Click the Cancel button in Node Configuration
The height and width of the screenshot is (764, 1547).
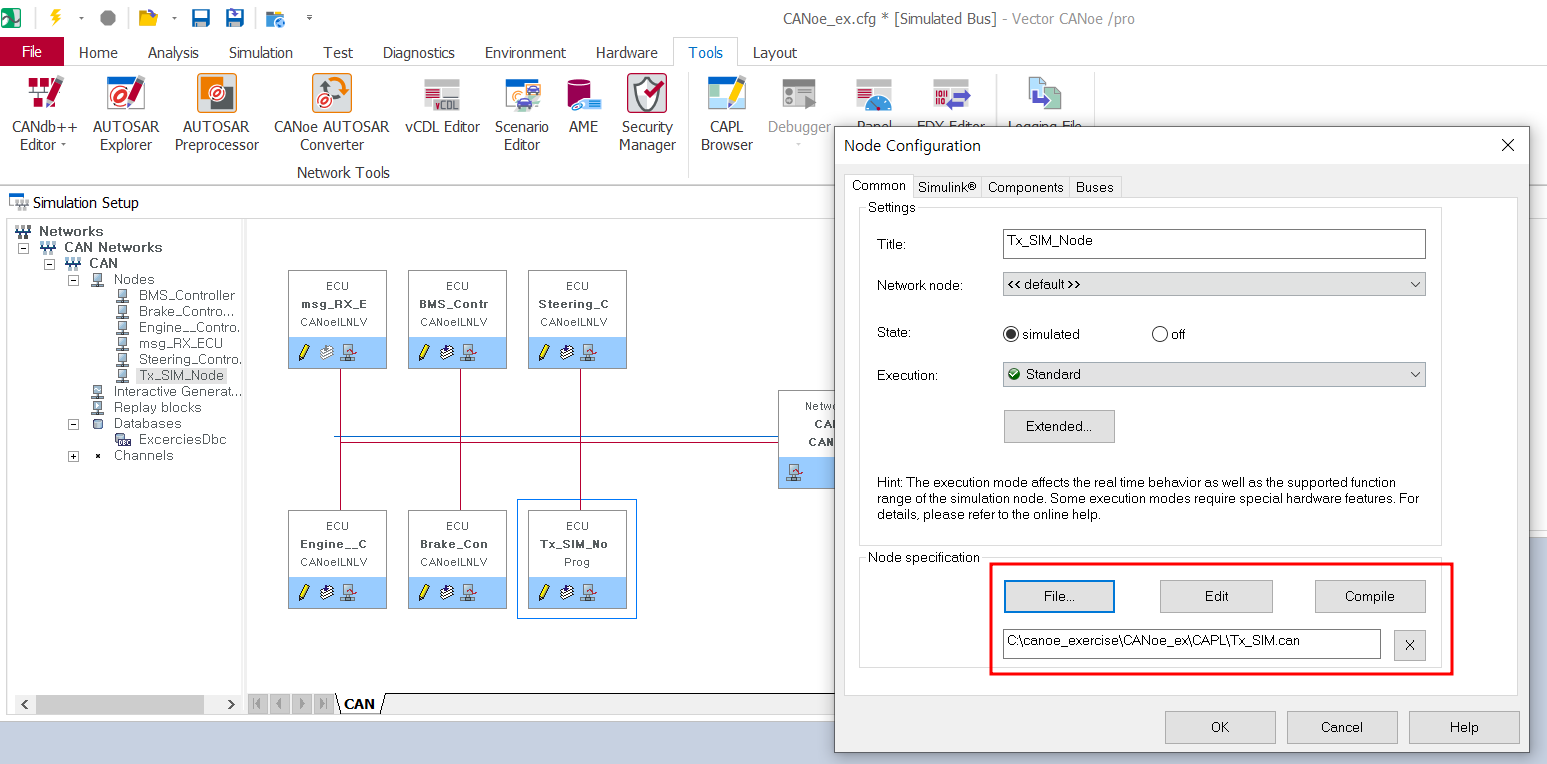1342,727
